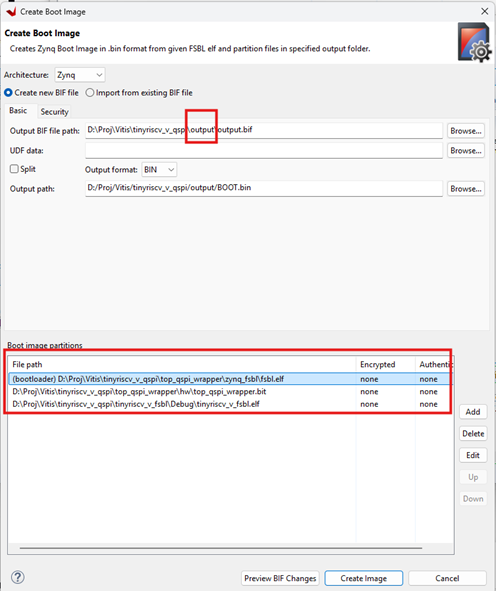
Task: Click the partitions horizontal scrollbar
Action: 221,548
